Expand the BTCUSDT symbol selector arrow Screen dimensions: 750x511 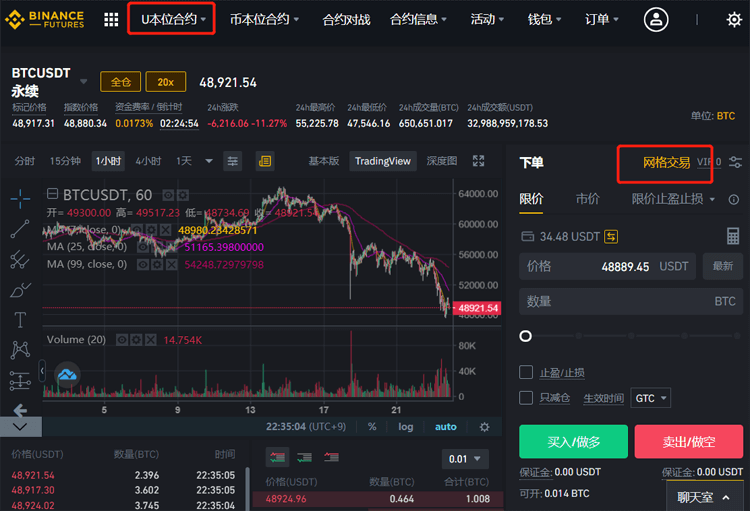click(x=84, y=81)
